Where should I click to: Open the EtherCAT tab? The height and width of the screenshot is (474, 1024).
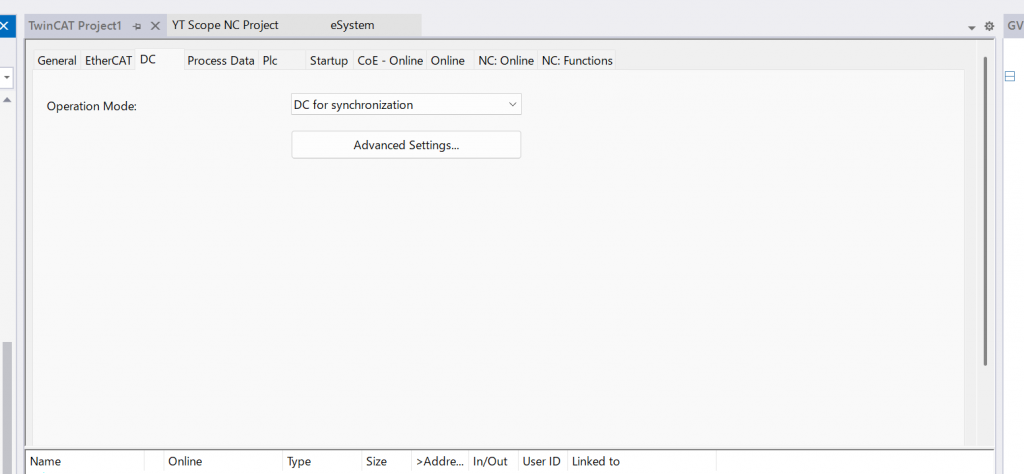click(x=108, y=61)
